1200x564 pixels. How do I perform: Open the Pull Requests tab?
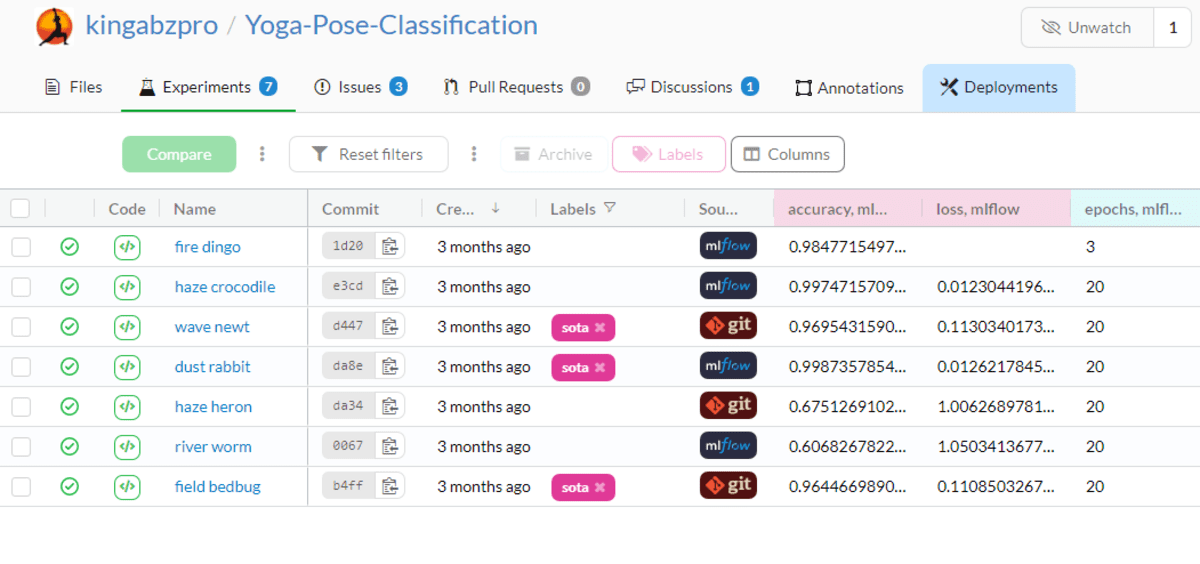click(516, 87)
